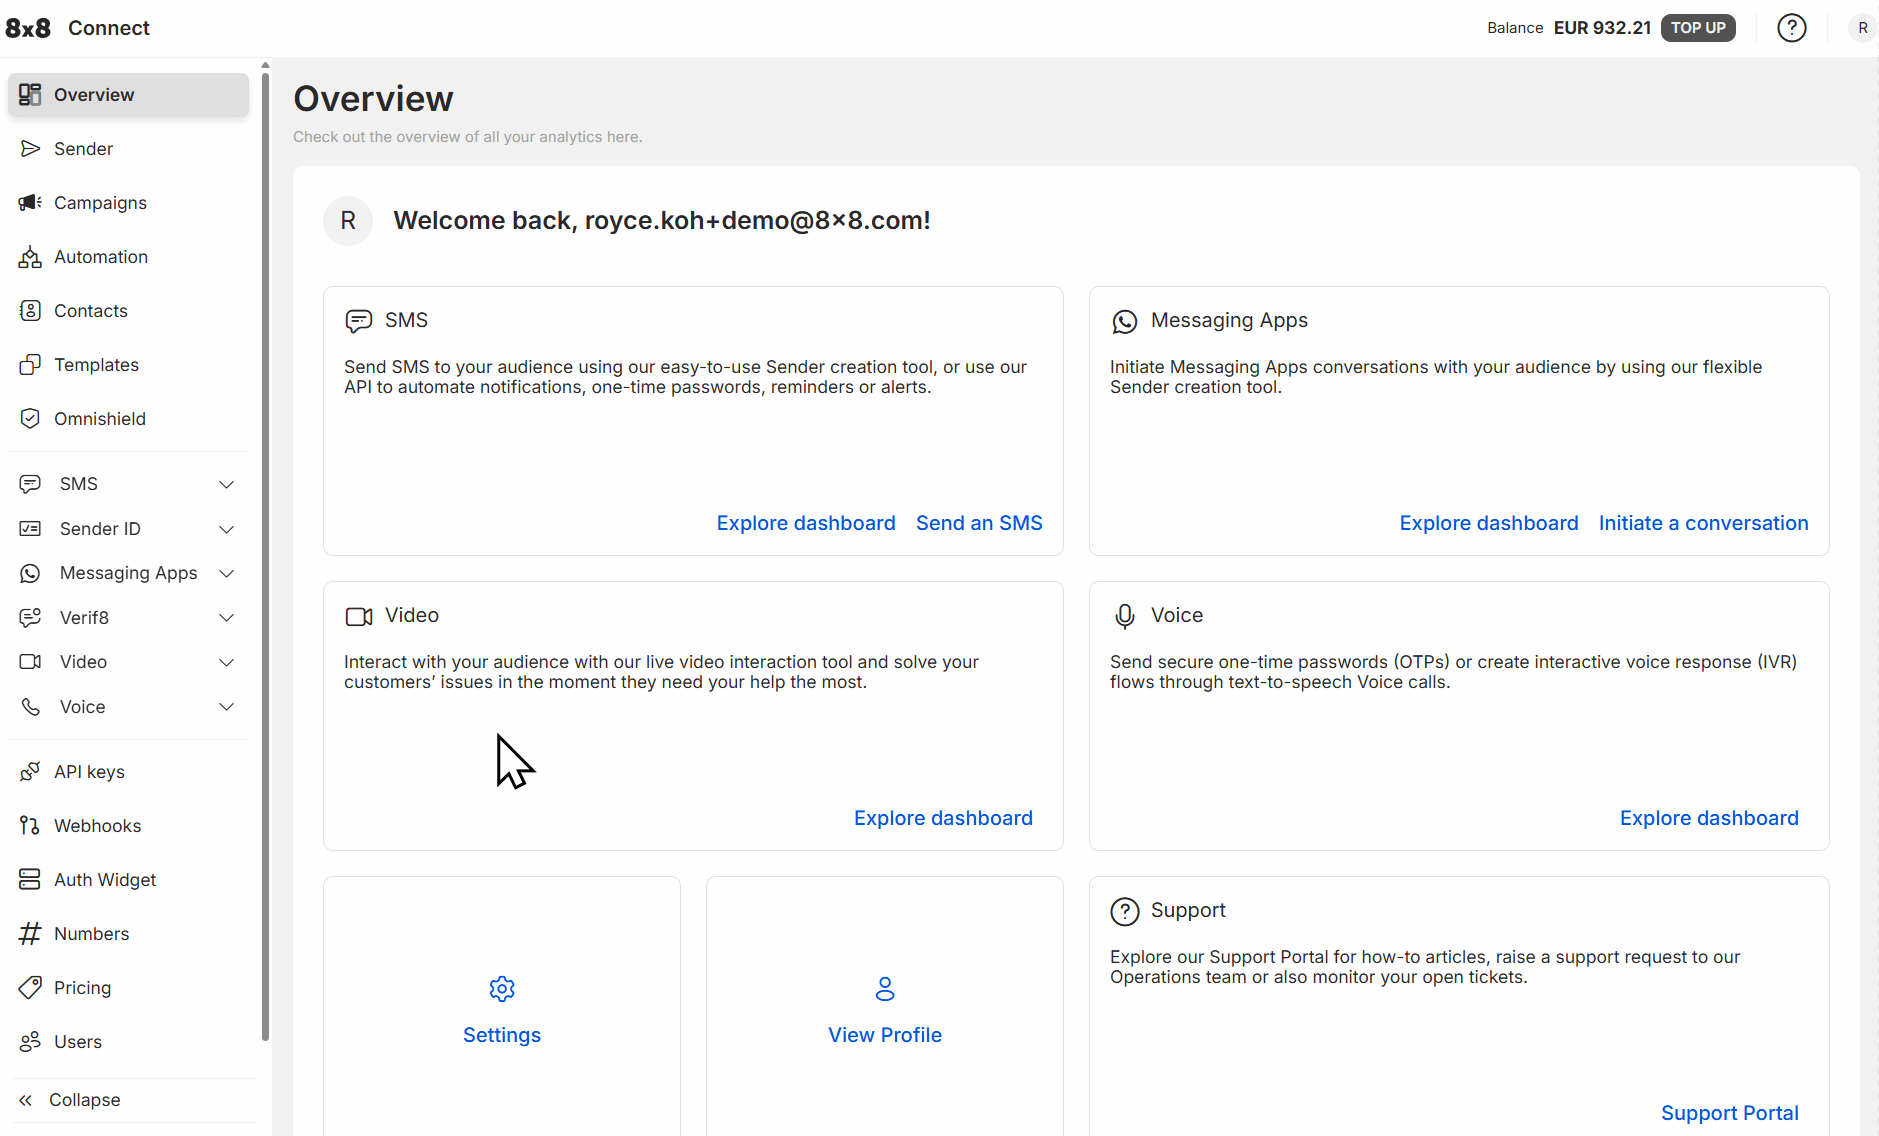Click the Settings gear icon
This screenshot has width=1879, height=1136.
tap(502, 989)
